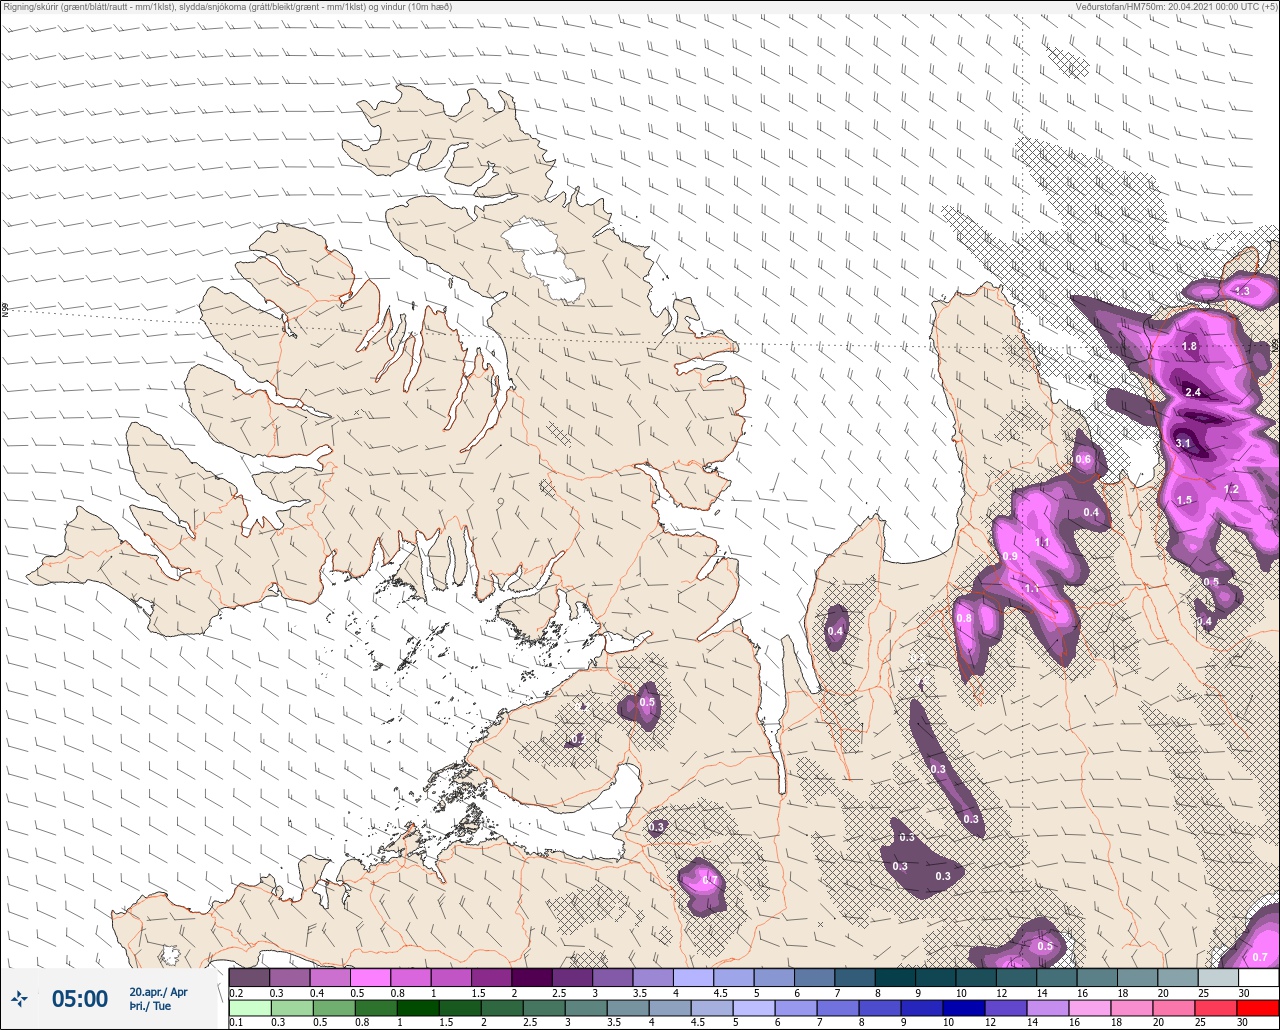Select the white upper-row swatch labeled 30

[x=1258, y=977]
